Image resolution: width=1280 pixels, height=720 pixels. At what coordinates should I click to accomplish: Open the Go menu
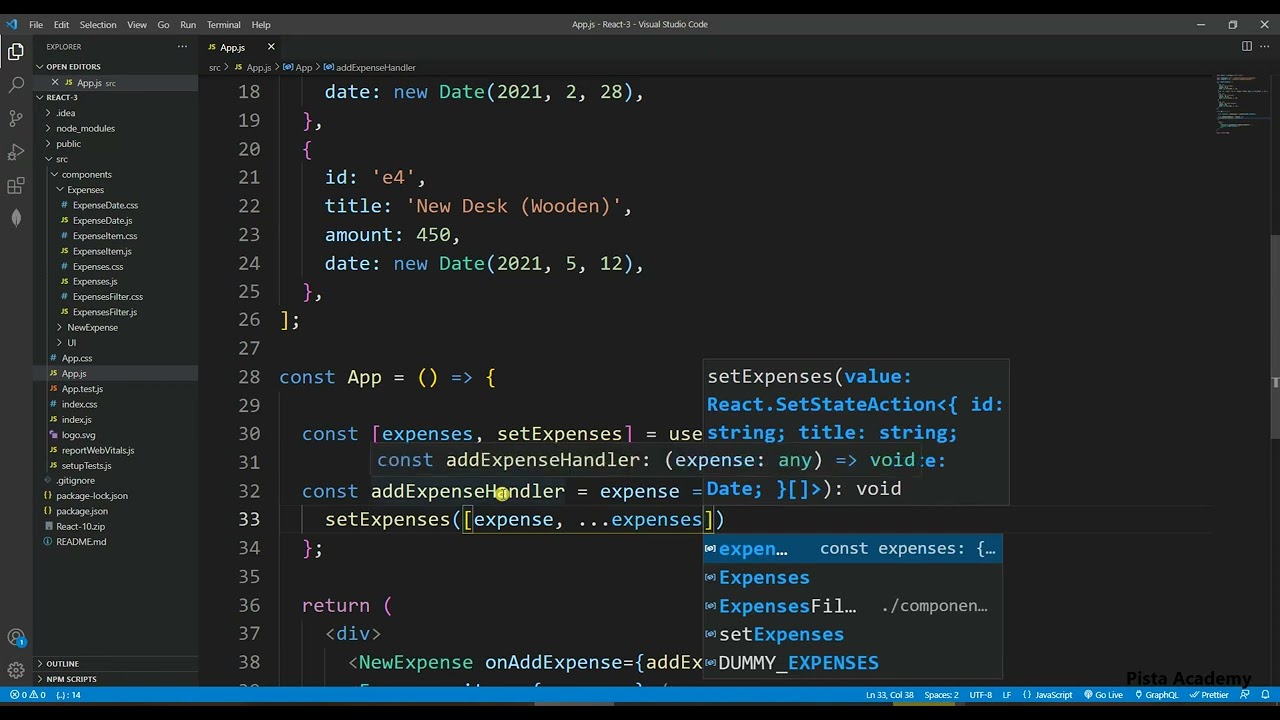(x=163, y=24)
